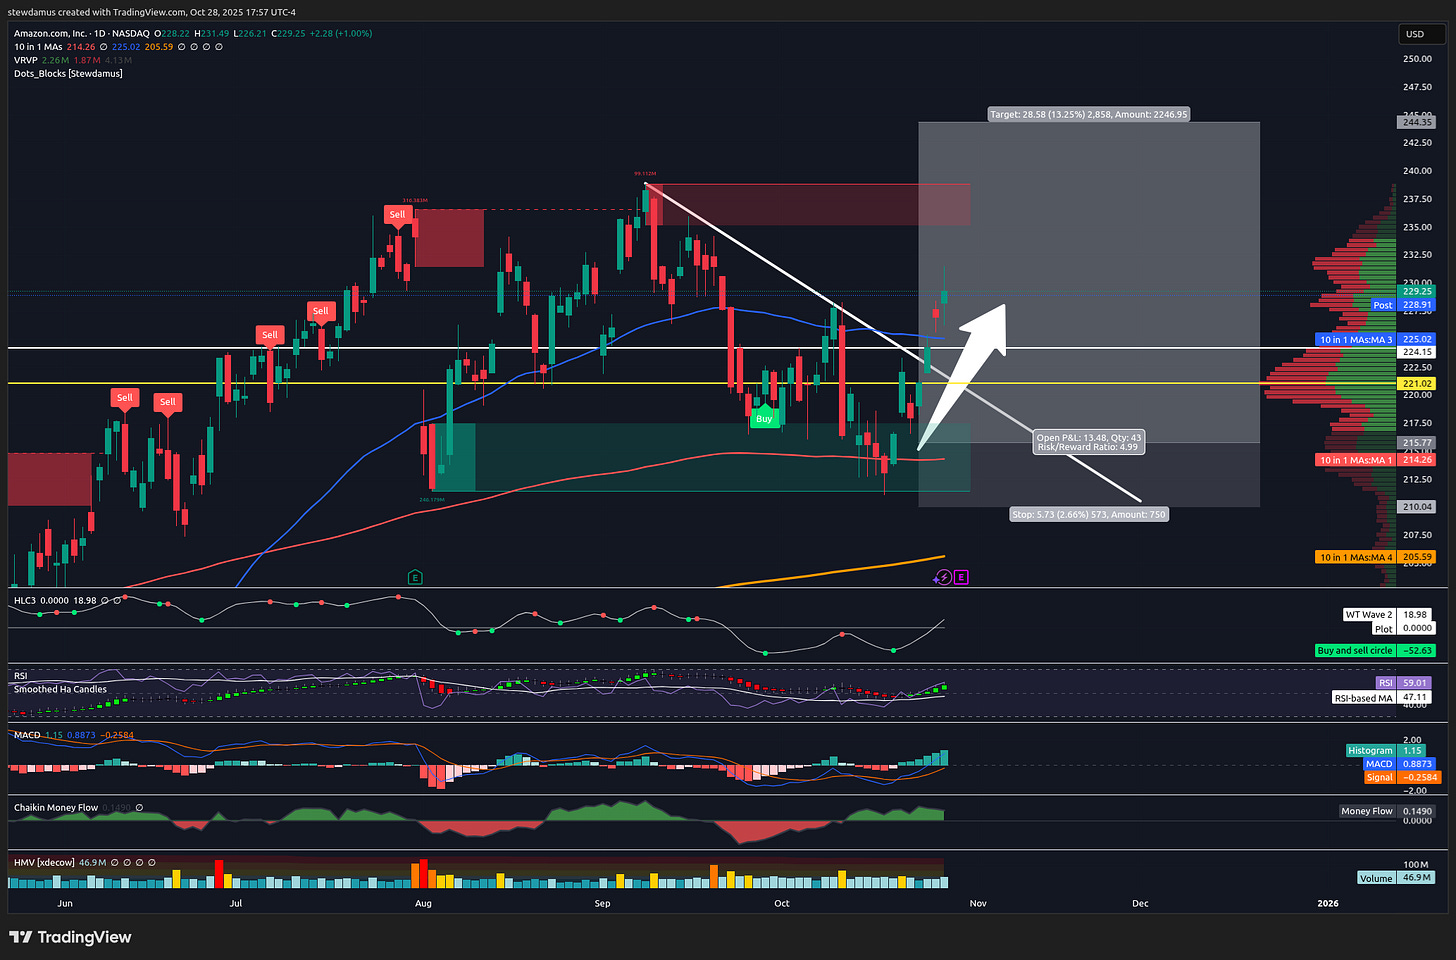
Task: Click the Oct time axis label
Action: click(782, 903)
